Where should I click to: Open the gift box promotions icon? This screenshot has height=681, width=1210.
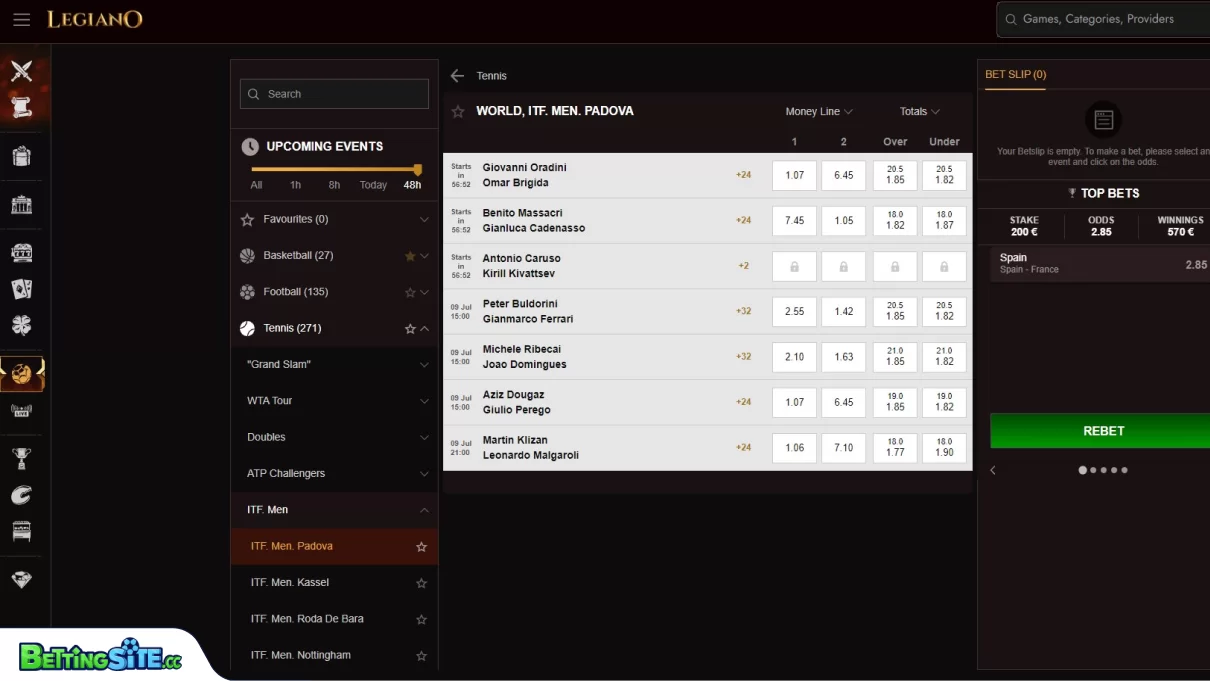tap(21, 156)
